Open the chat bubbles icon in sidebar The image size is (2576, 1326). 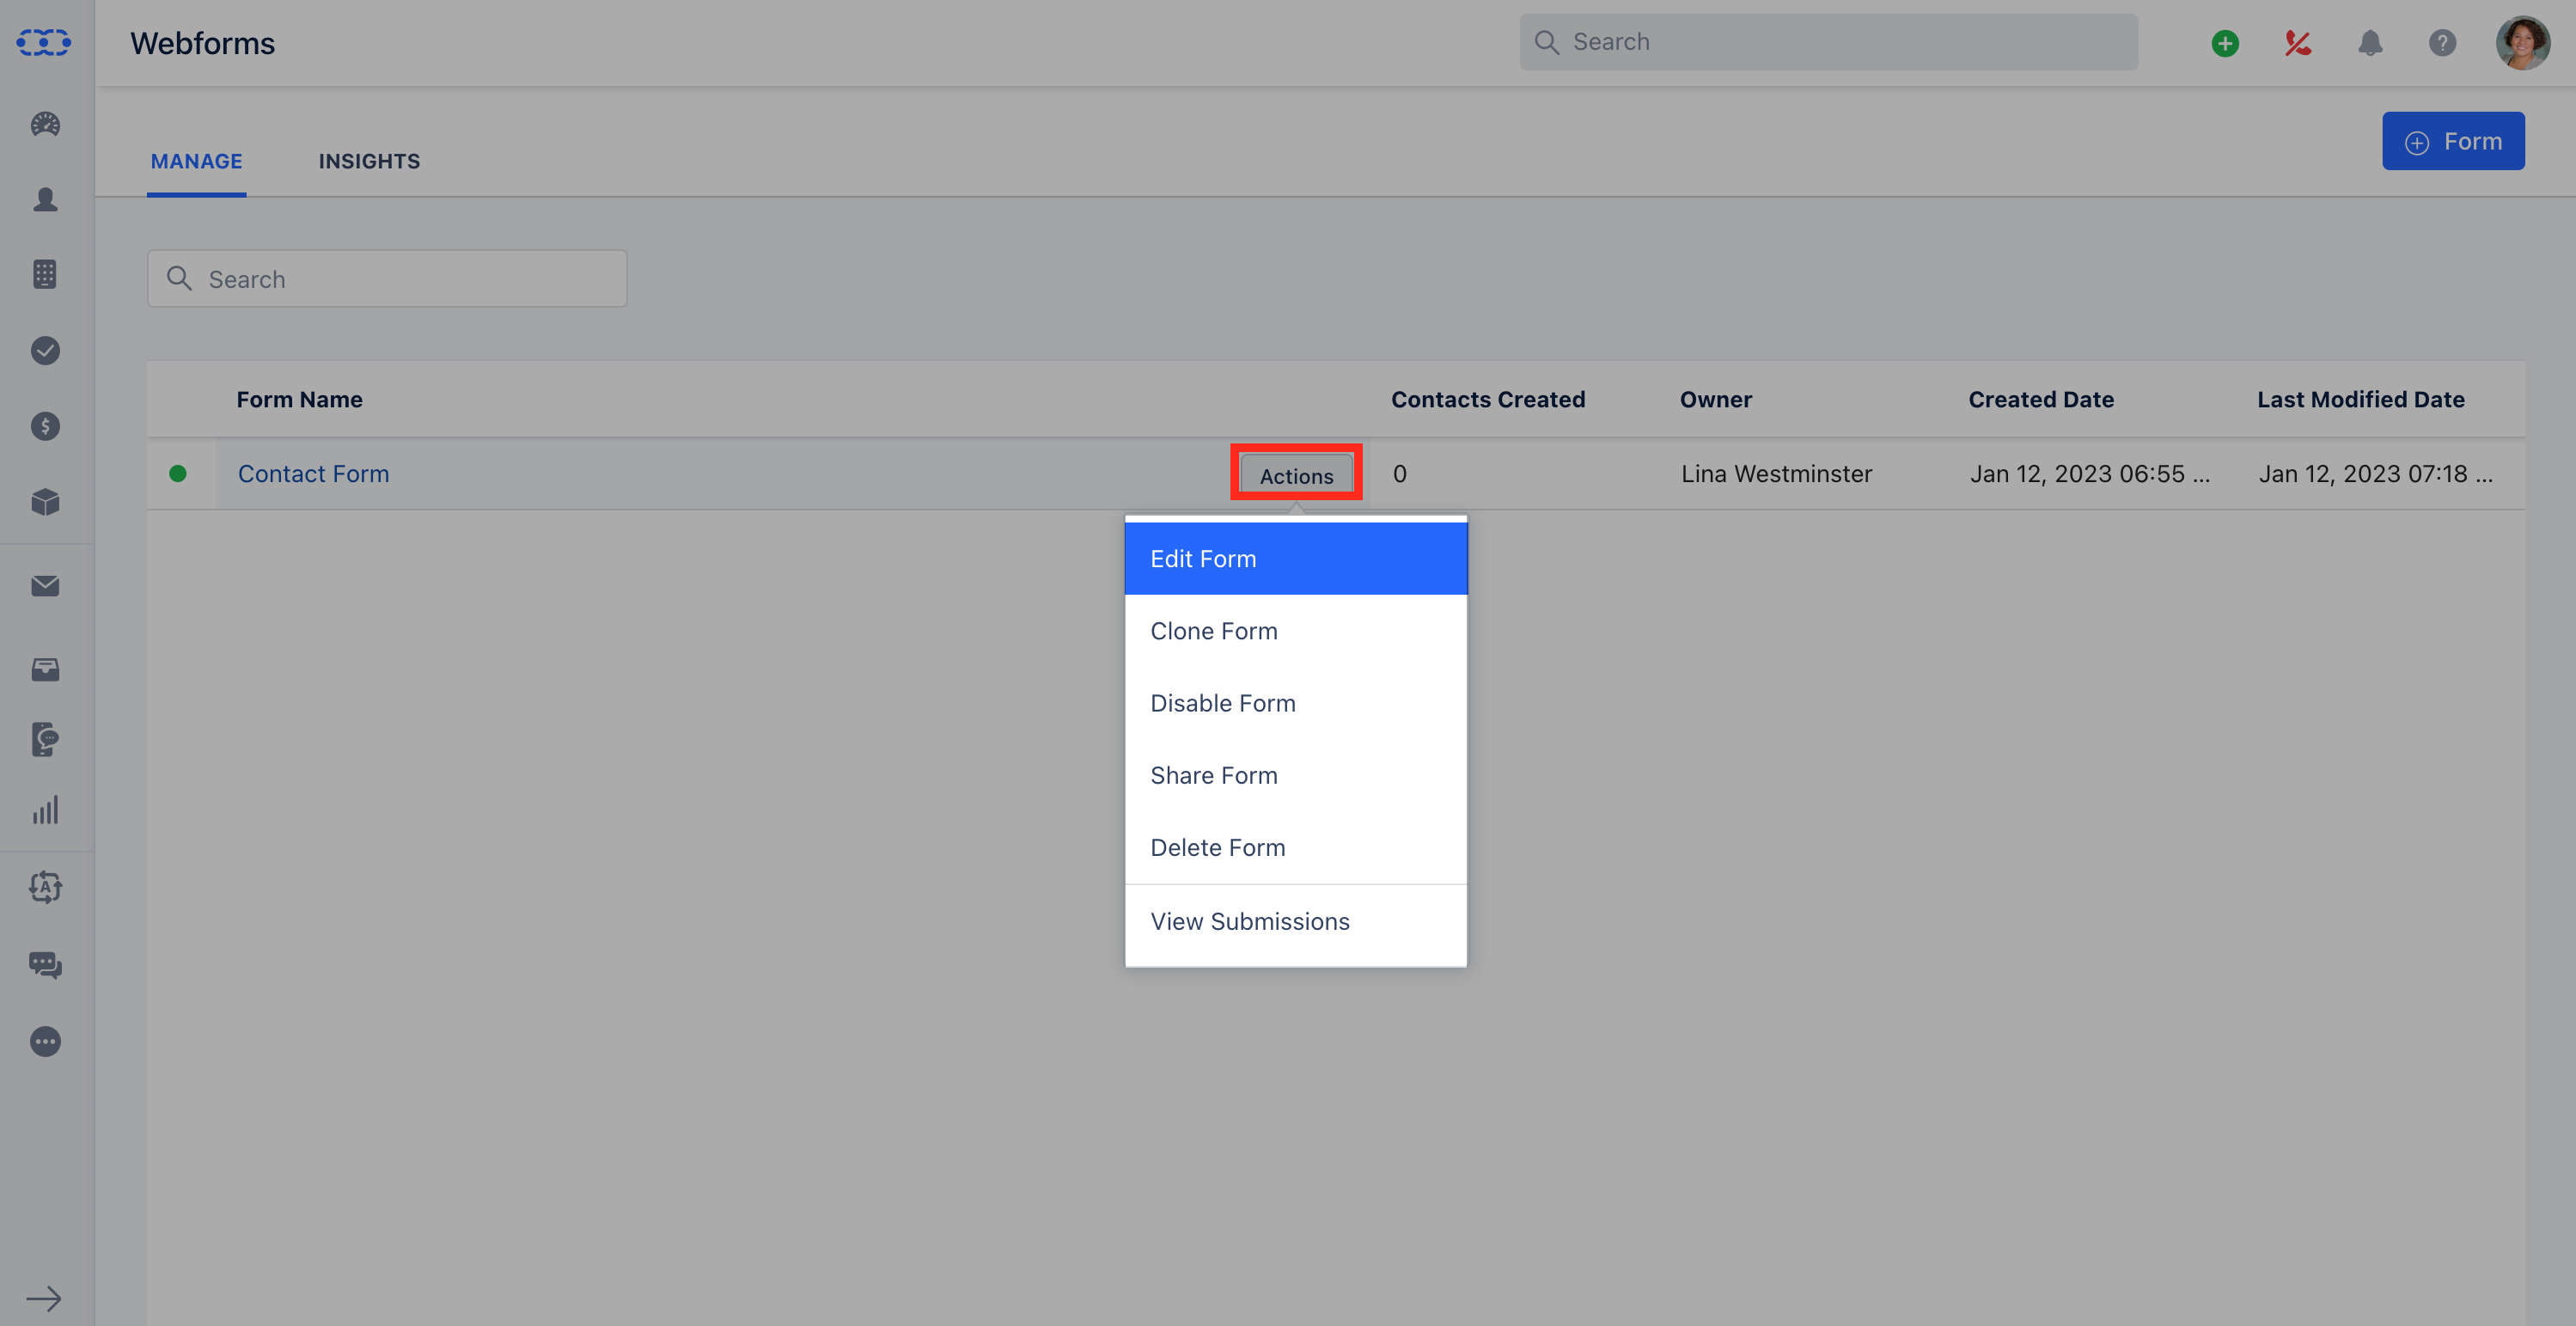point(45,965)
